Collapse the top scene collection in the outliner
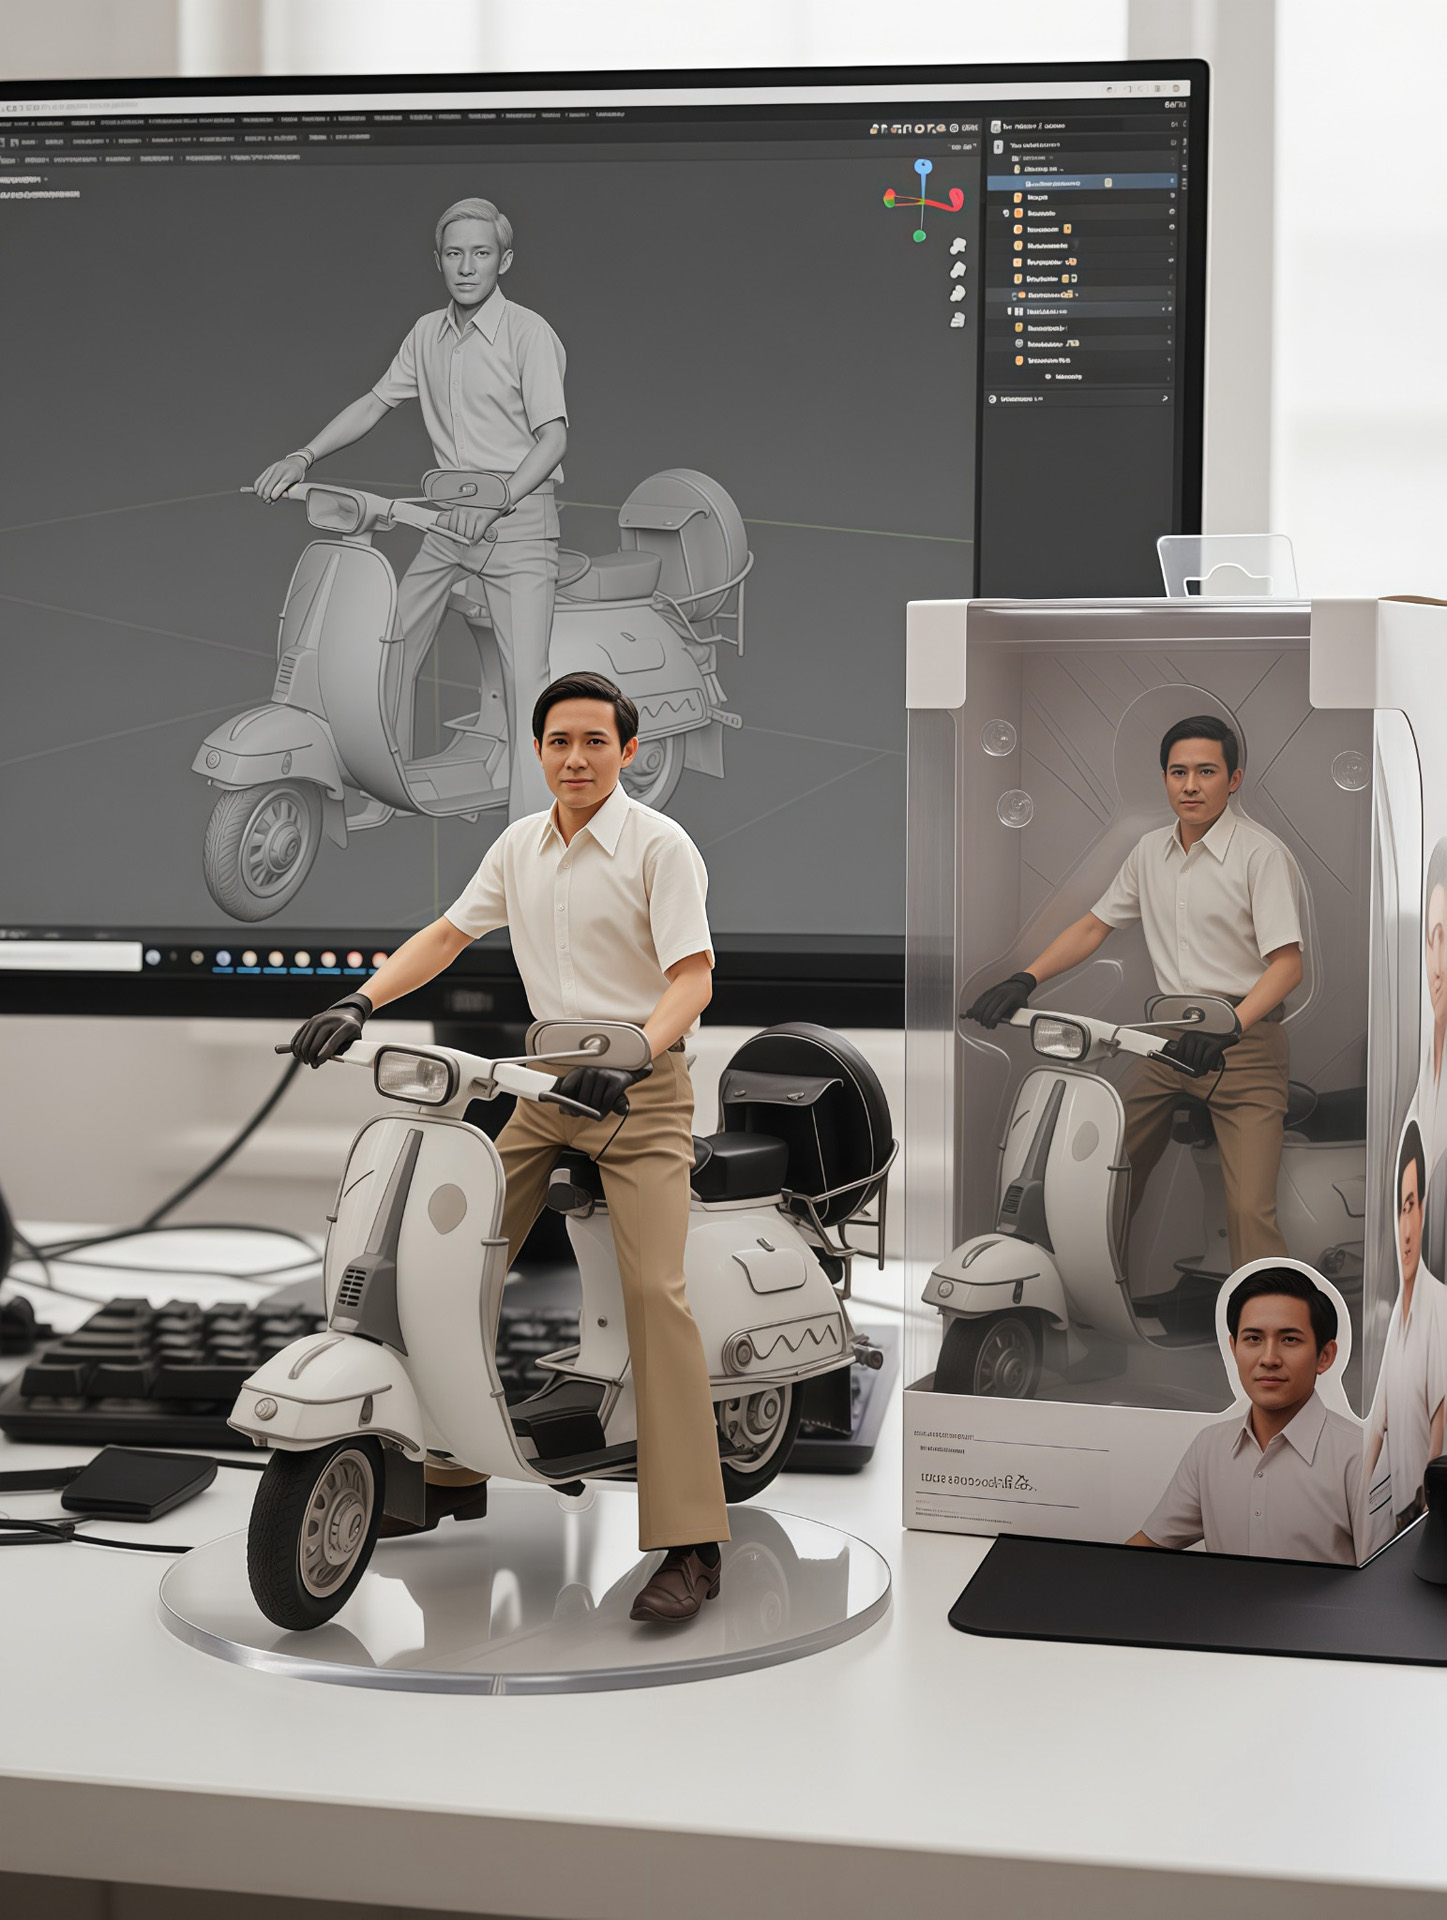The image size is (1447, 1920). 997,146
